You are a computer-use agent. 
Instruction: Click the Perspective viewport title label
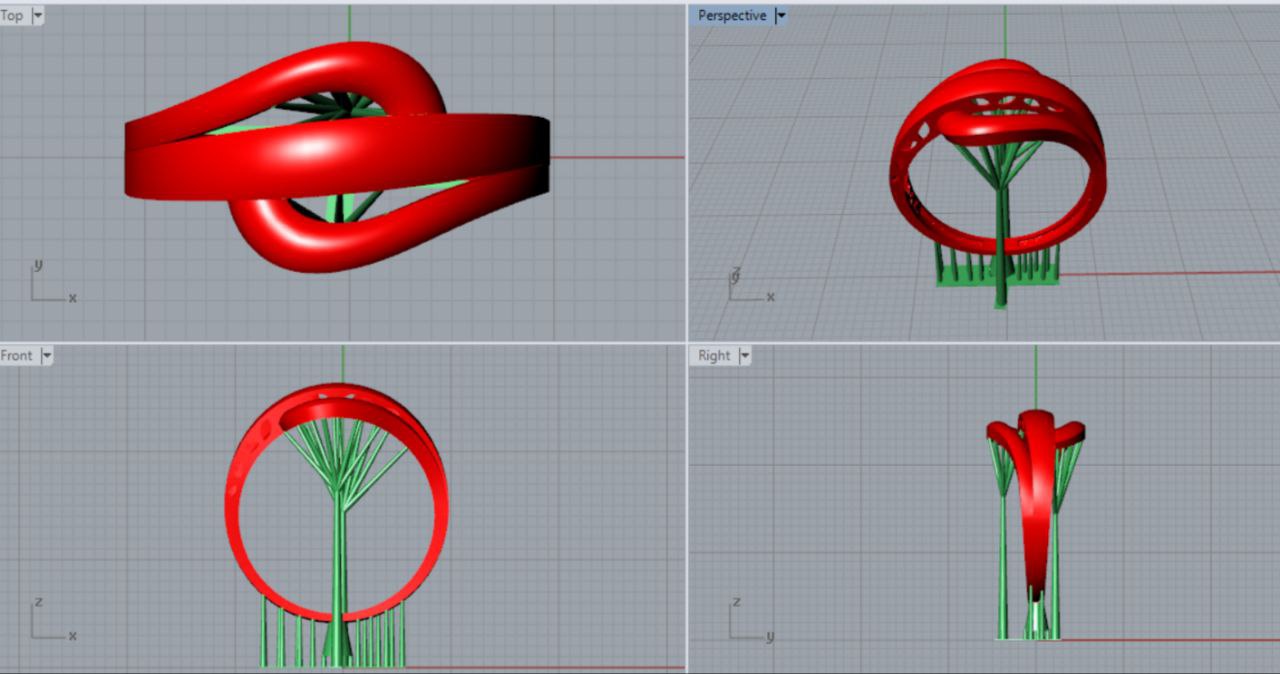(732, 16)
